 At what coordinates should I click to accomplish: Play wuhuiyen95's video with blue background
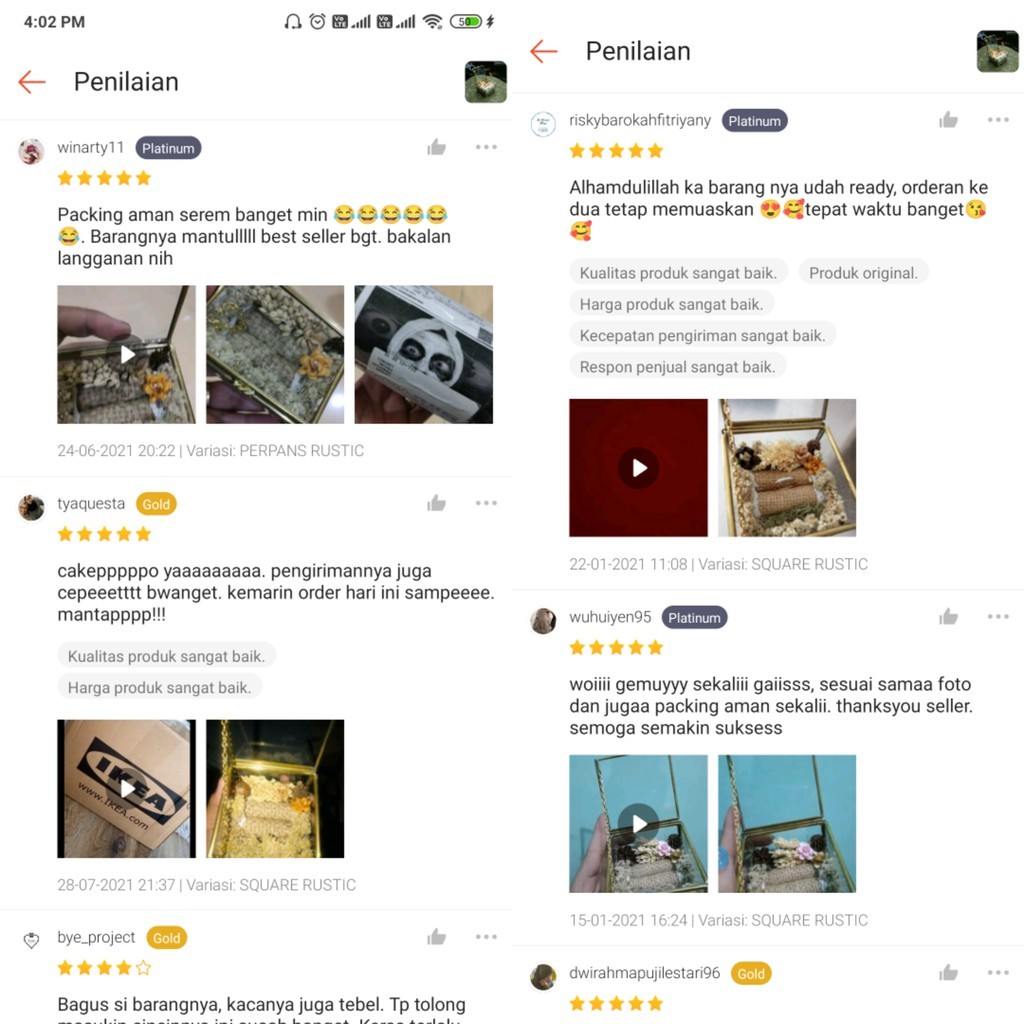click(638, 824)
